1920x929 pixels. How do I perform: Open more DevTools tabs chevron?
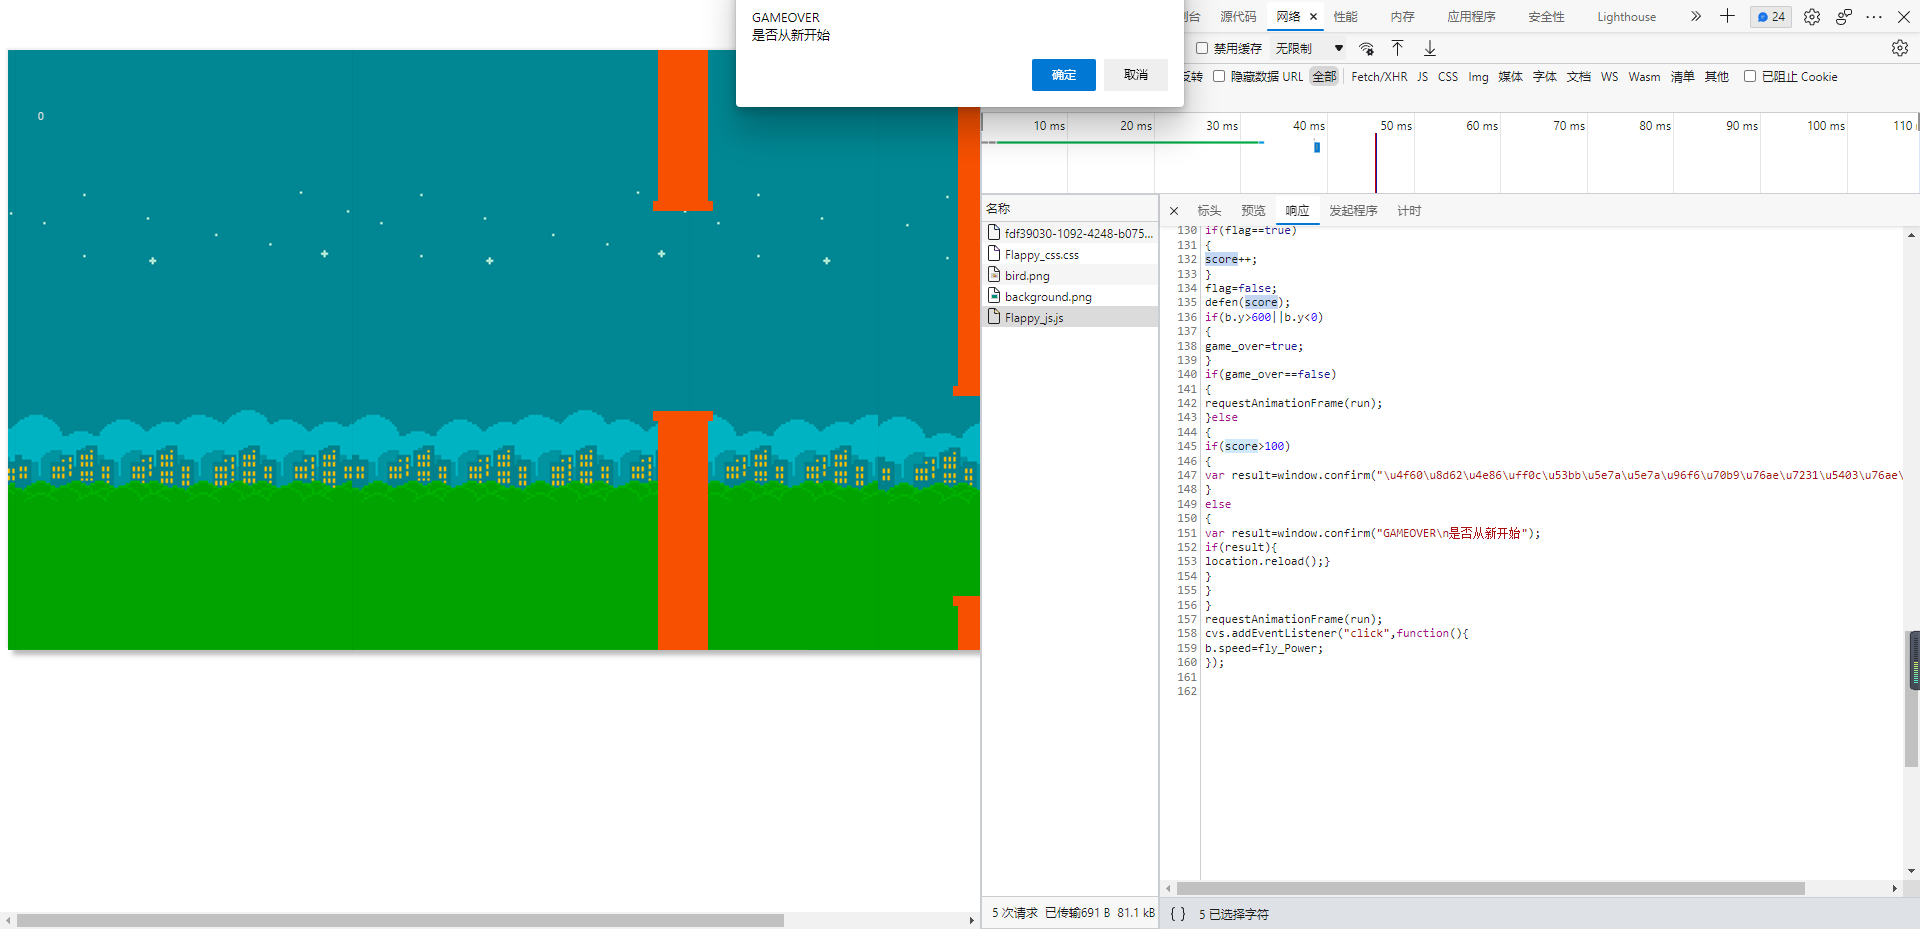click(1696, 16)
